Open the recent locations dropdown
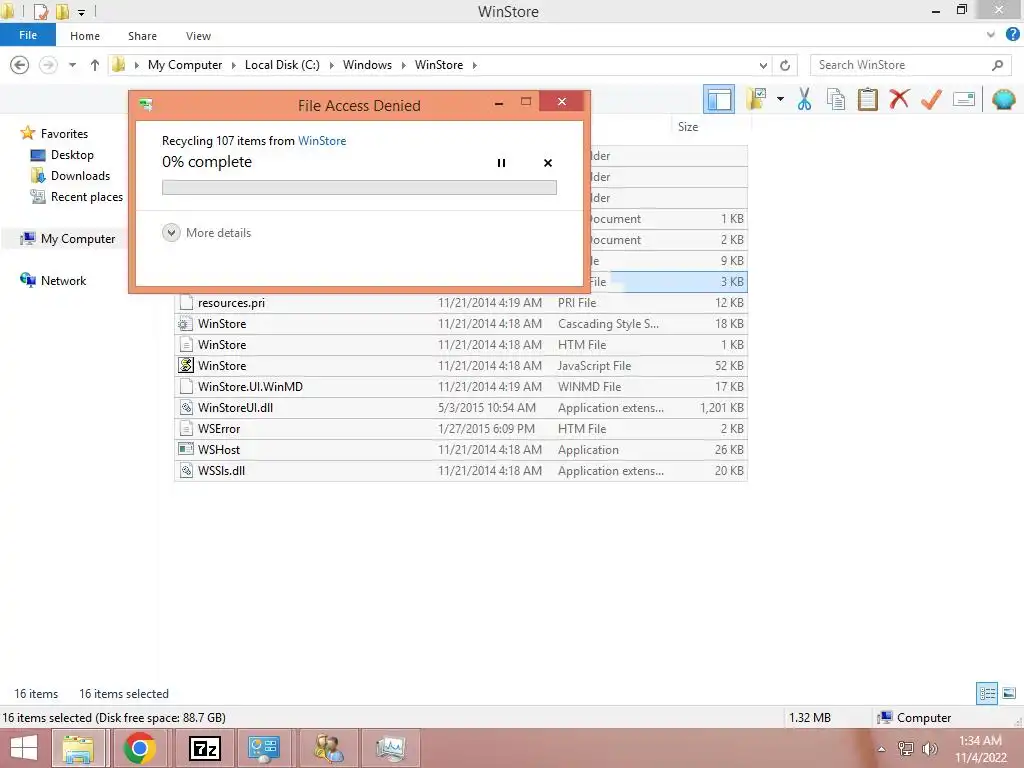 click(72, 65)
